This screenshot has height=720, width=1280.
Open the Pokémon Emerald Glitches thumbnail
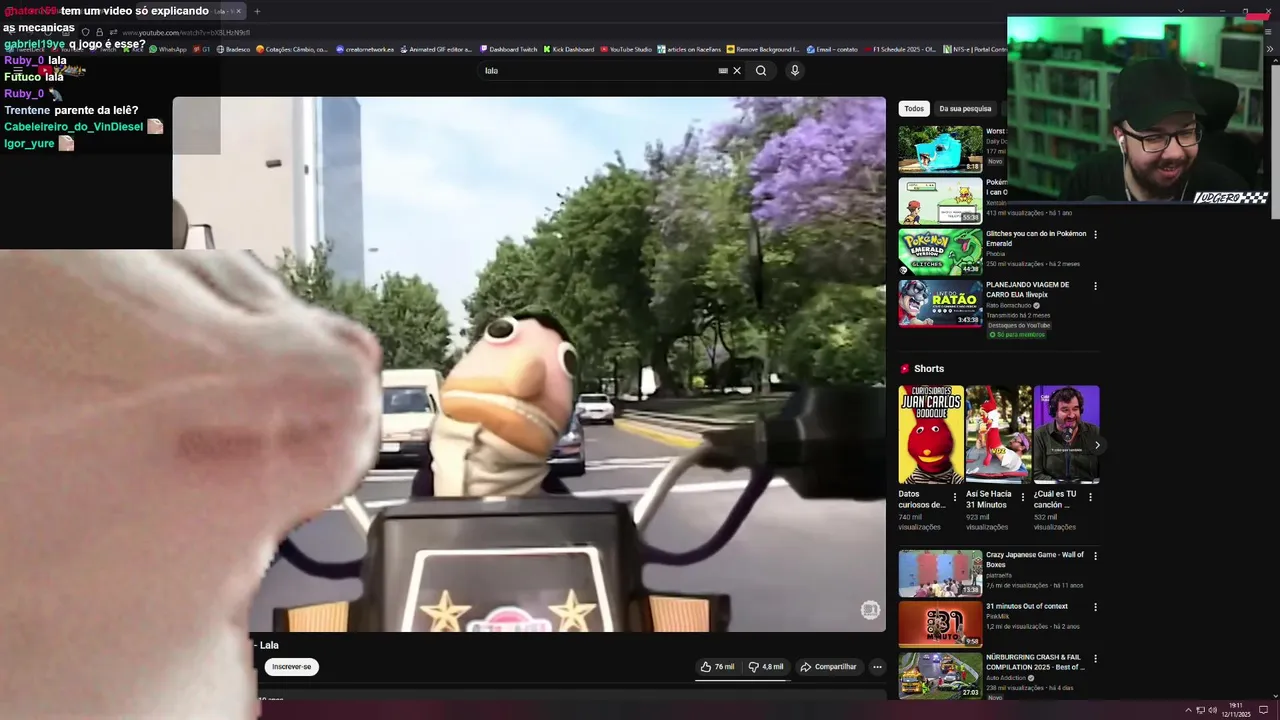940,252
